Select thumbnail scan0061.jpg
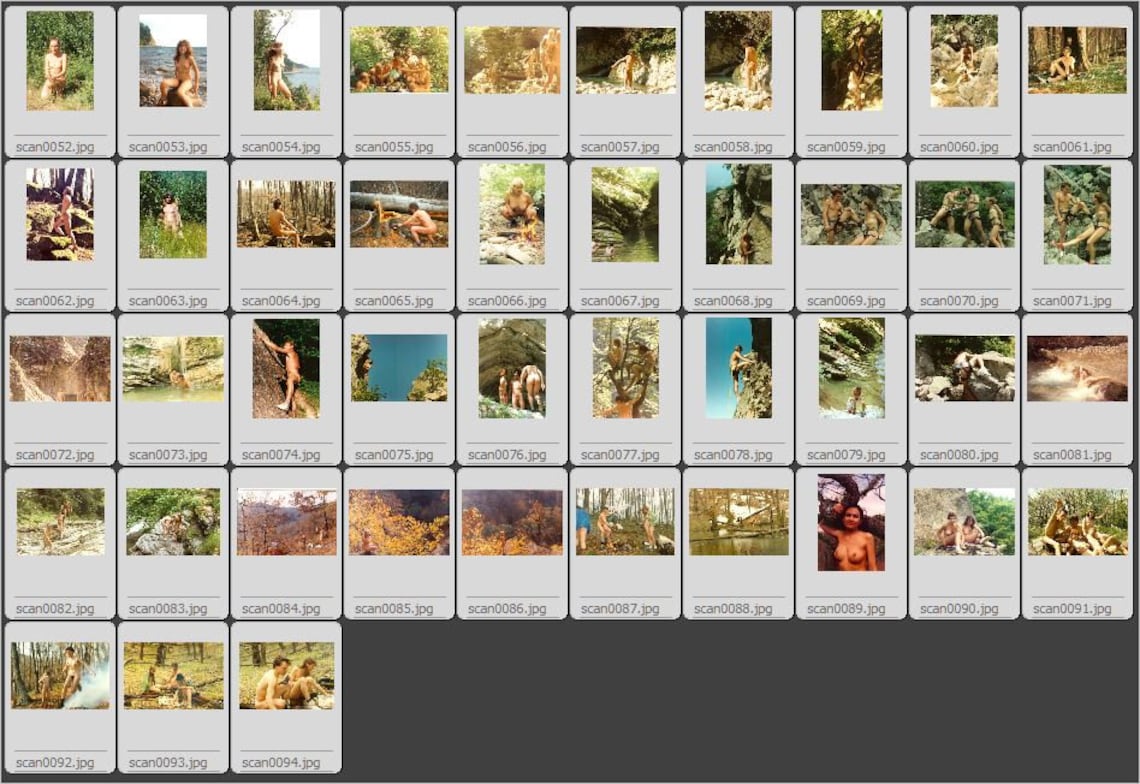Image resolution: width=1140 pixels, height=784 pixels. 1077,60
